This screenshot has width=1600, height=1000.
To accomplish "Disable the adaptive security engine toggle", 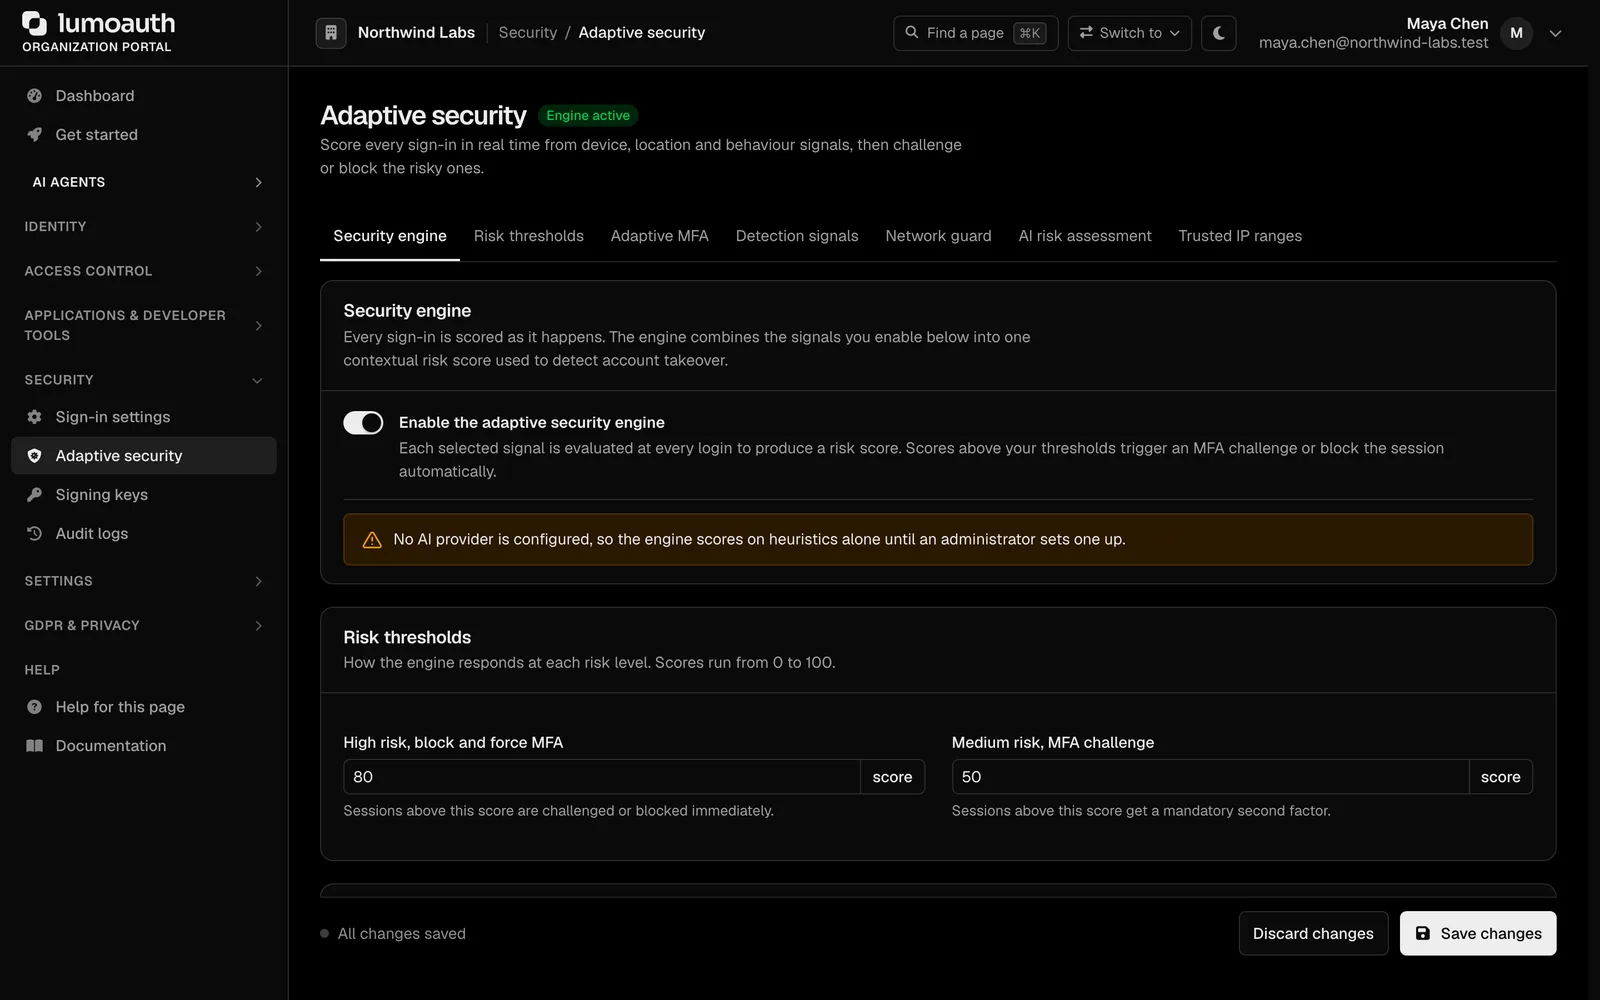I will pos(363,423).
